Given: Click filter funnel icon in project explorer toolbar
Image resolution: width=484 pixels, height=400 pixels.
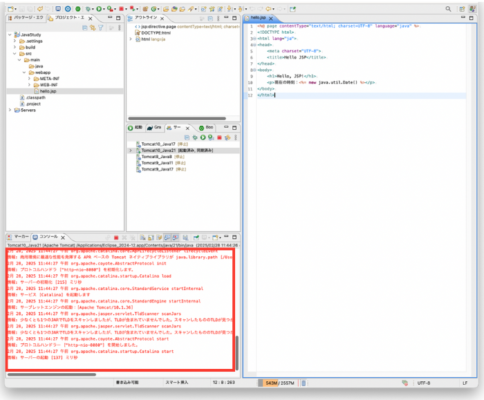Looking at the screenshot, I should (101, 28).
